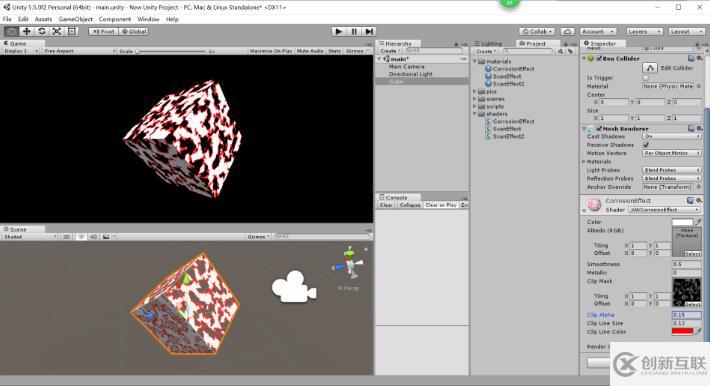Open the GameObject menu
The width and height of the screenshot is (710, 386).
pos(76,19)
